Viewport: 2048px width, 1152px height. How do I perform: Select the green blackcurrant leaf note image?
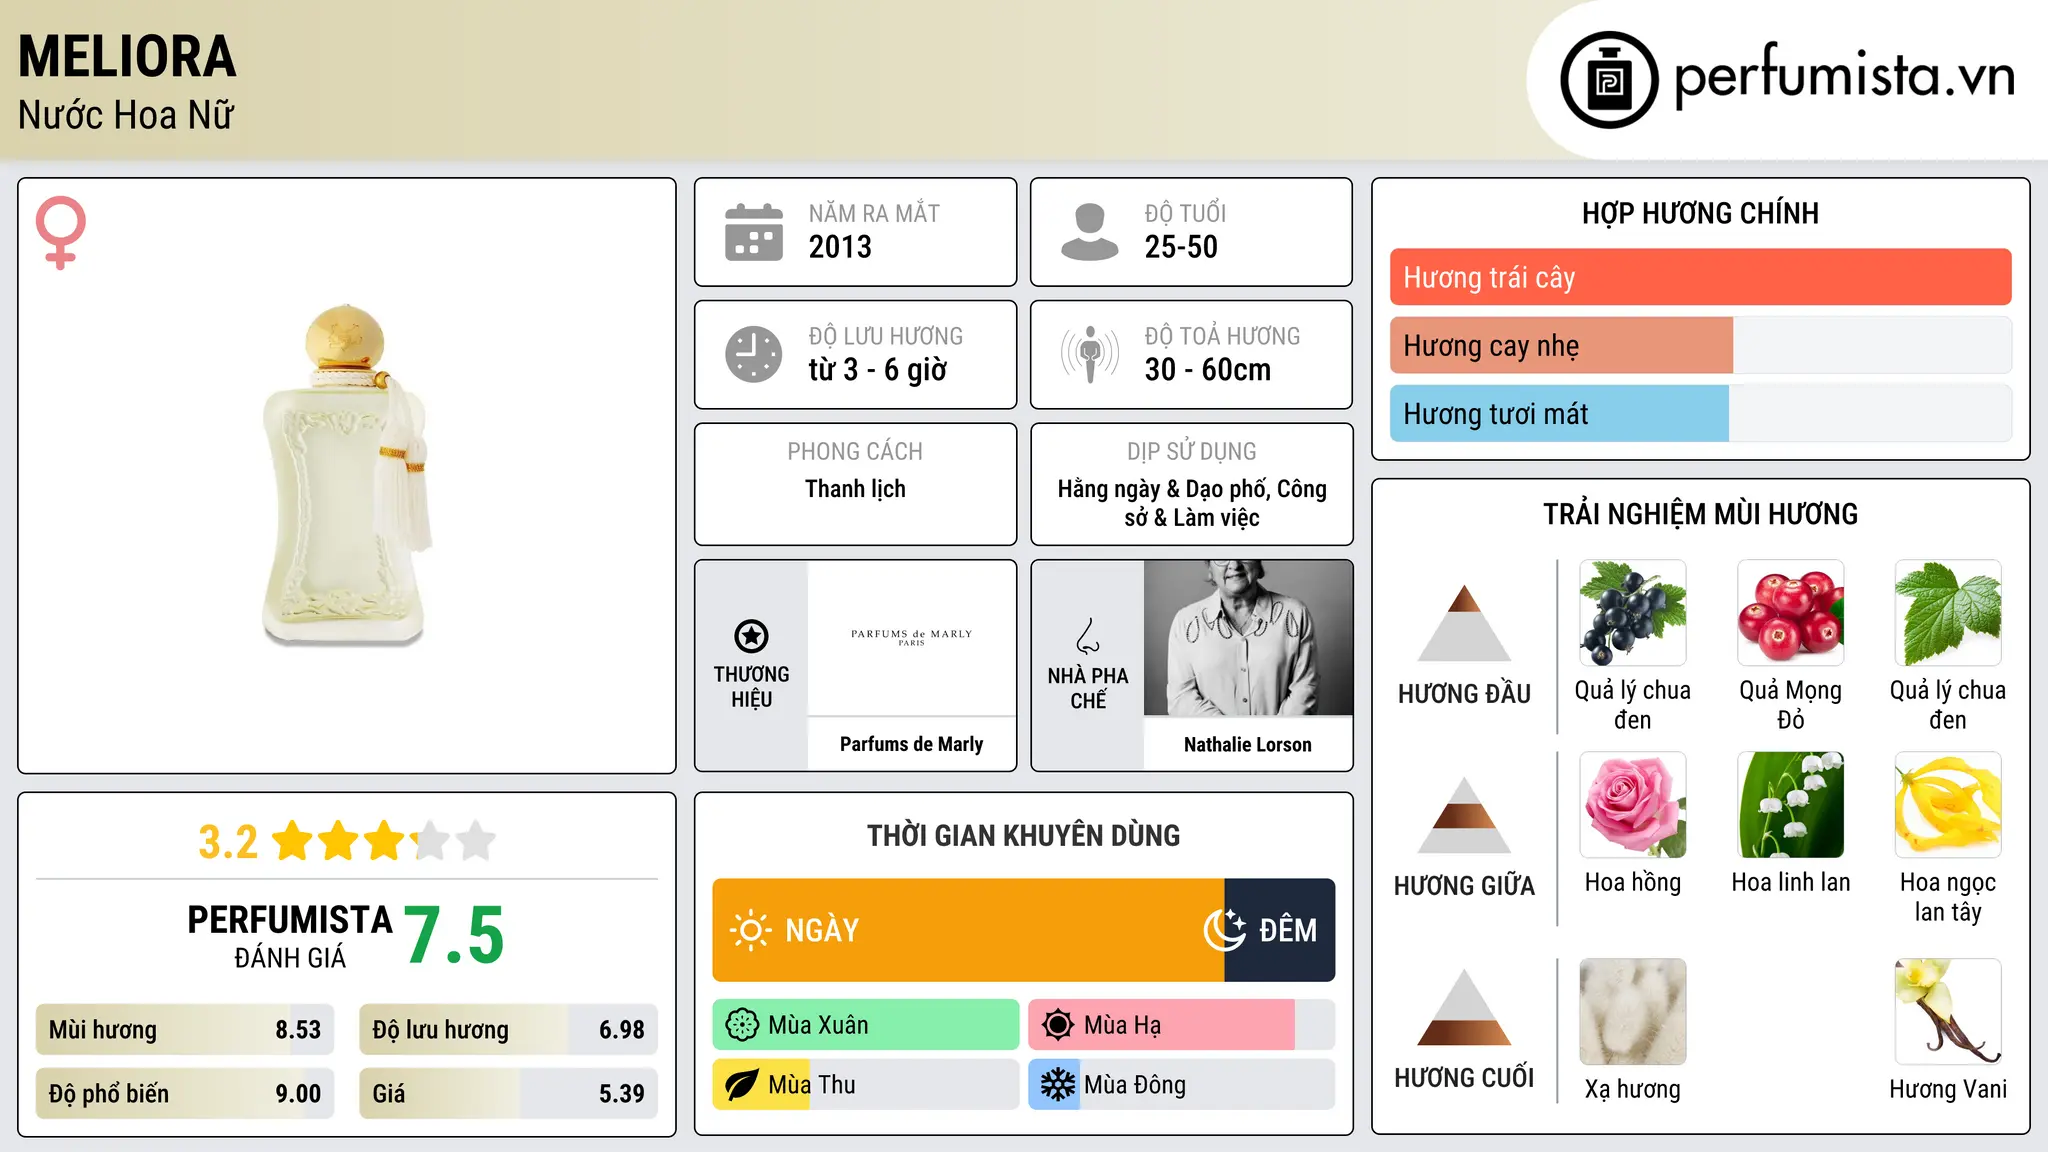click(x=1948, y=613)
